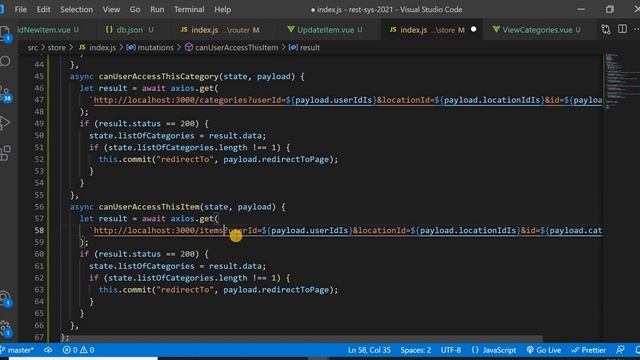The height and width of the screenshot is (360, 640).
Task: Click the master branch indicator
Action: pyautogui.click(x=17, y=350)
